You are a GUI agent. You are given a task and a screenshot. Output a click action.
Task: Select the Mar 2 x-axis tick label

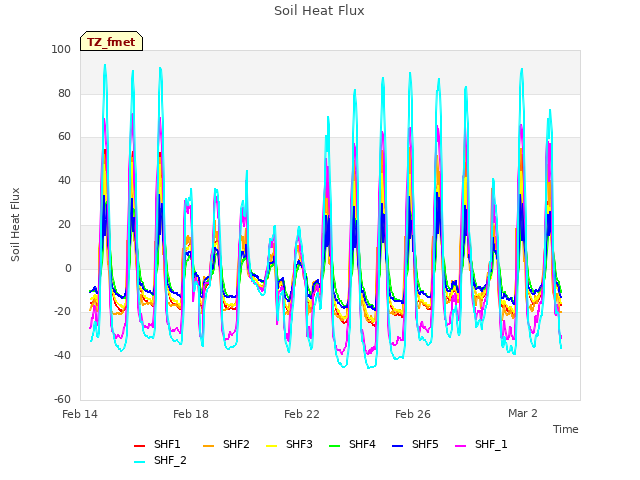click(523, 413)
